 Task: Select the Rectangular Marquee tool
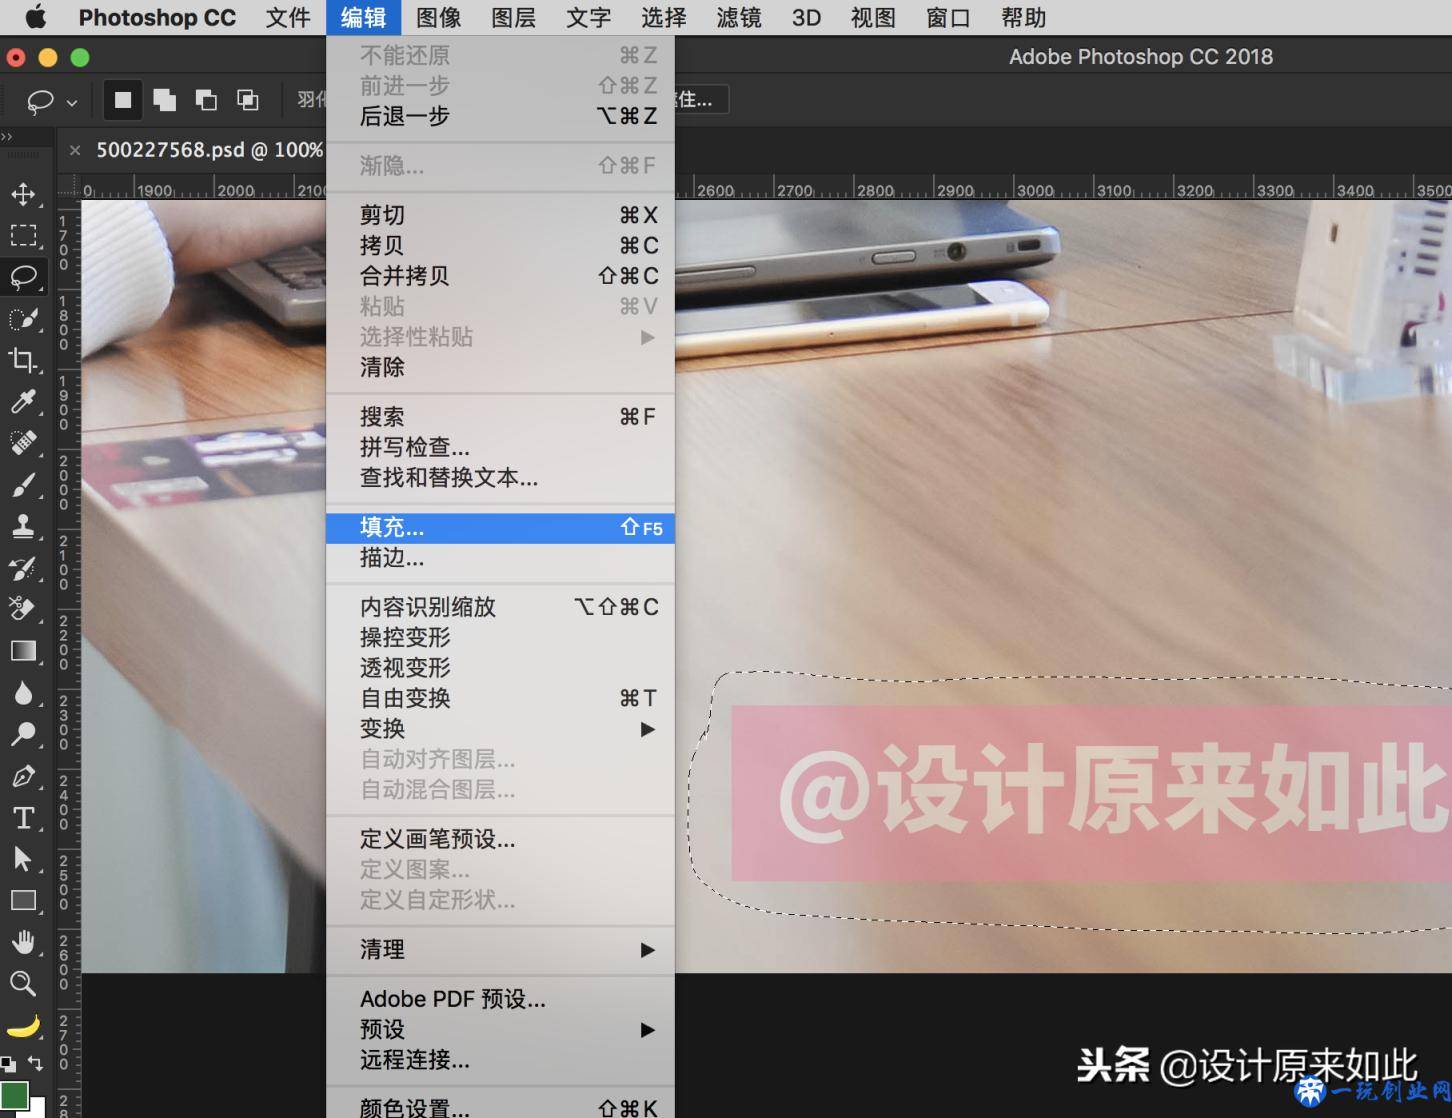[x=23, y=235]
